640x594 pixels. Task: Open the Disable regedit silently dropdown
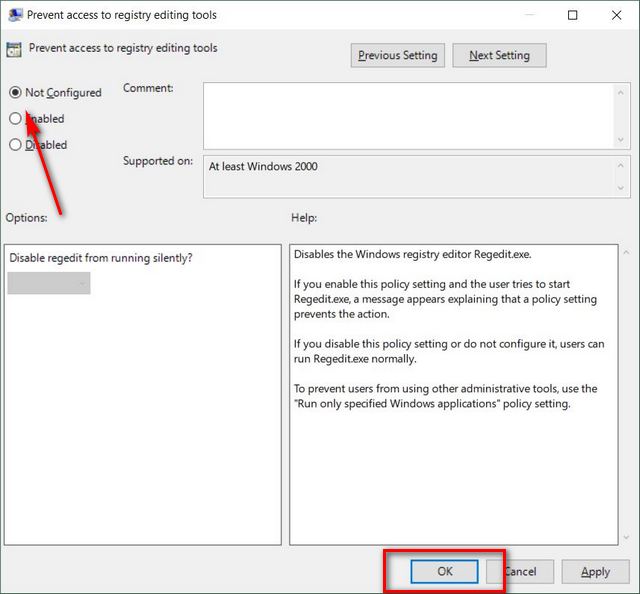[x=49, y=283]
